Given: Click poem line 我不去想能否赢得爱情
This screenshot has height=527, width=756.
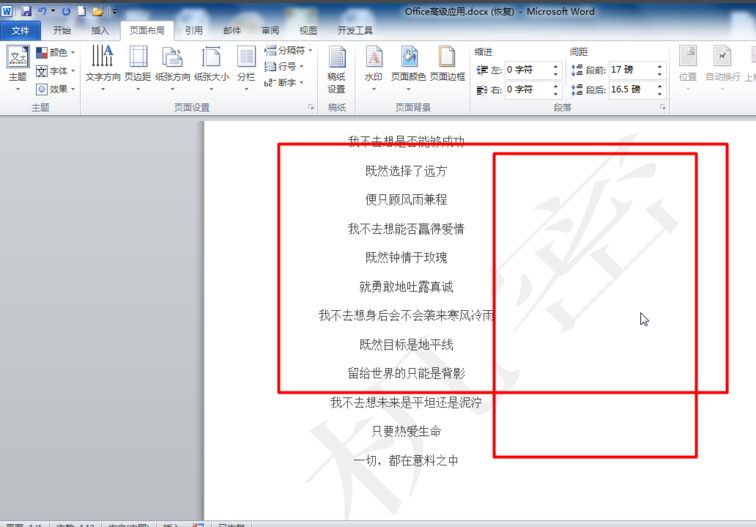Looking at the screenshot, I should [x=406, y=229].
